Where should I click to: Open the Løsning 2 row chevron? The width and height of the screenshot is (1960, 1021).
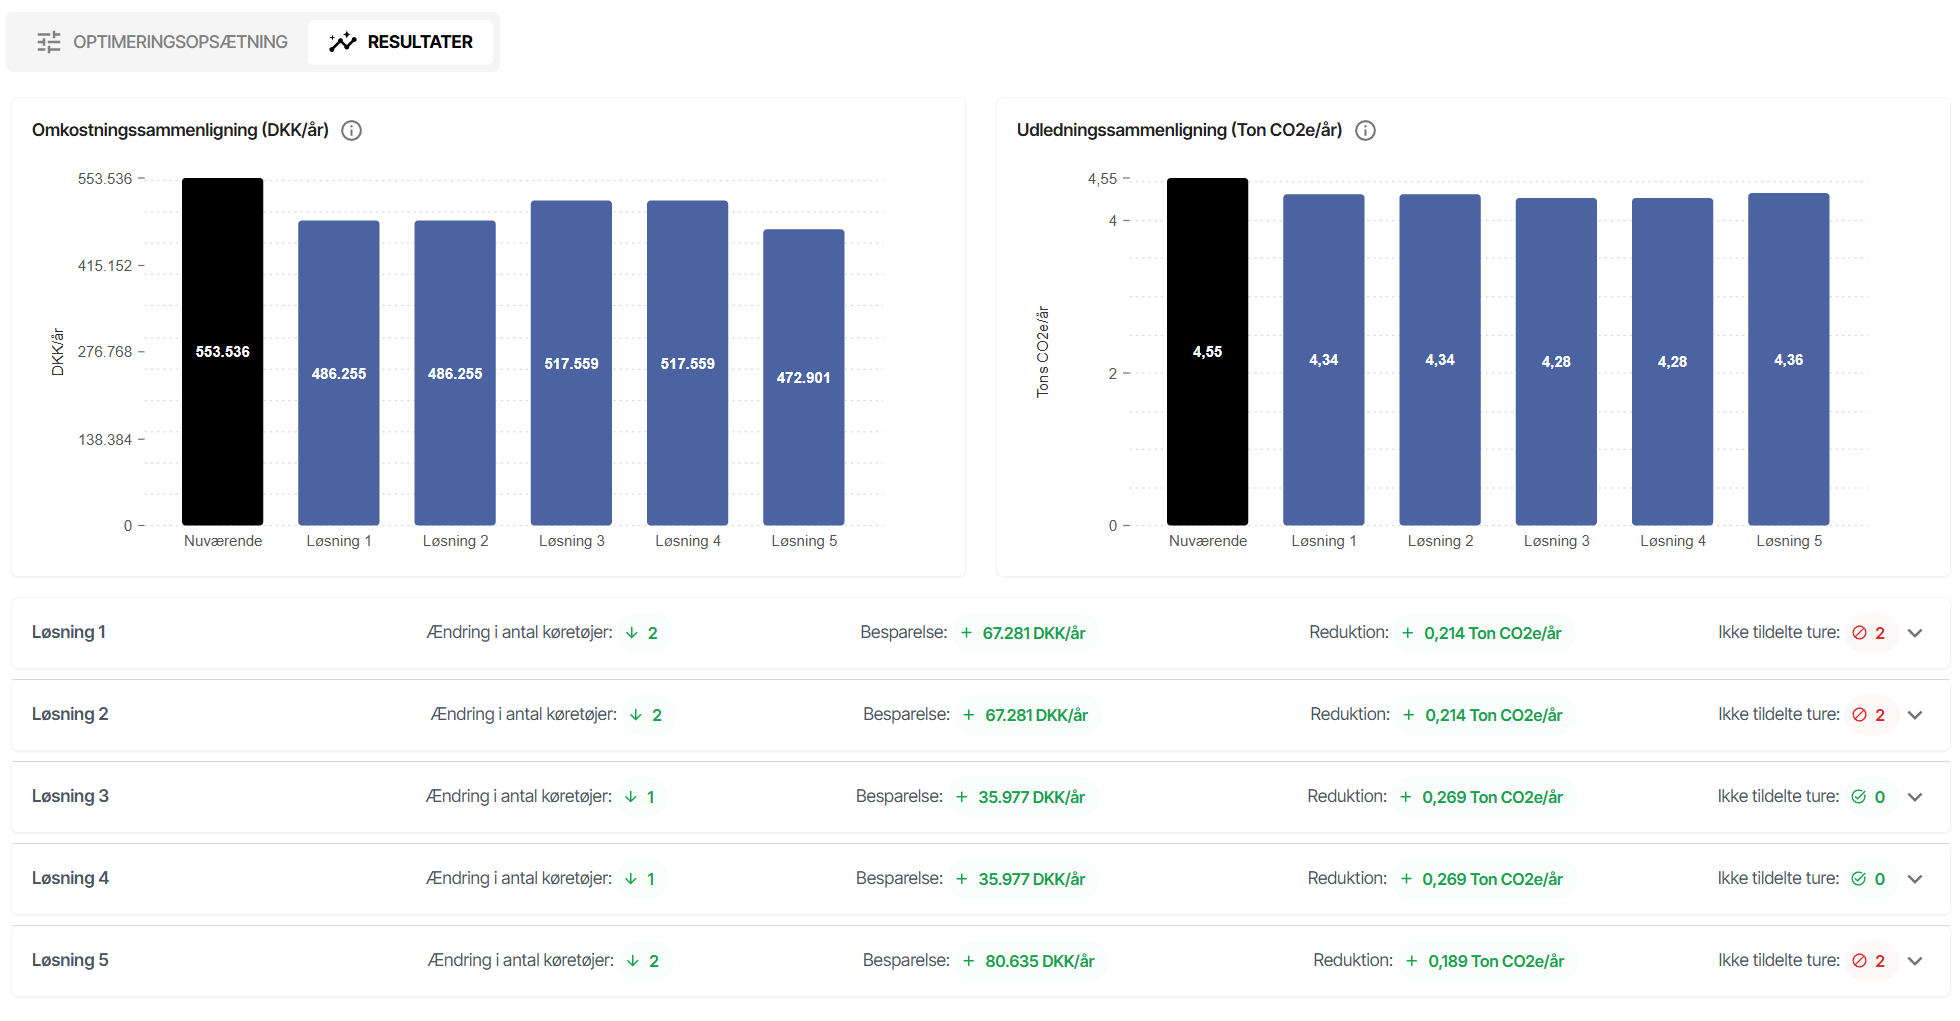(x=1915, y=715)
